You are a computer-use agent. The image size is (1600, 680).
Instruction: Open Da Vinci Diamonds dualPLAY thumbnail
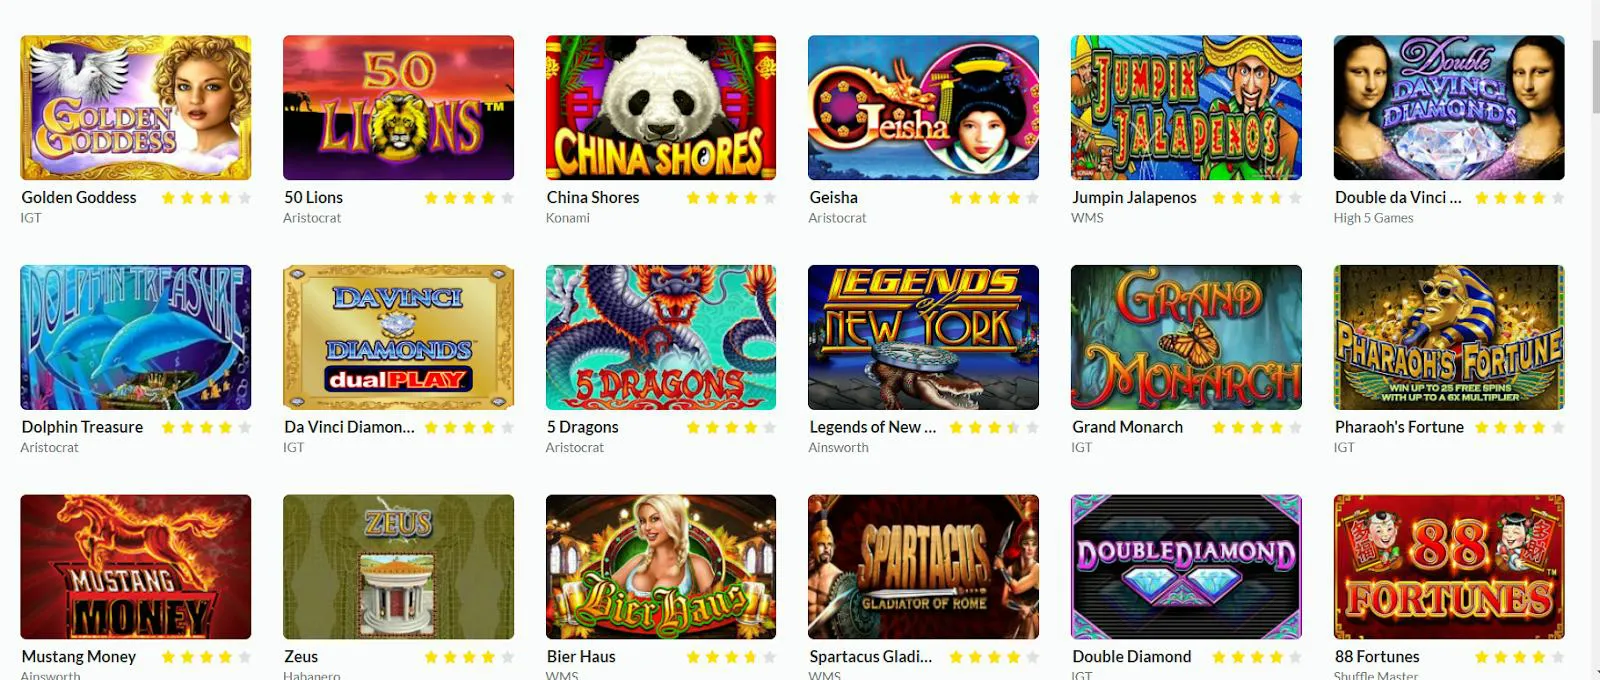(x=398, y=337)
